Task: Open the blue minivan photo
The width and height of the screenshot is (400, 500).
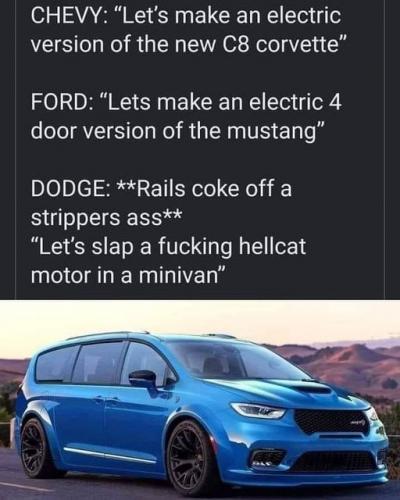Action: point(200,400)
